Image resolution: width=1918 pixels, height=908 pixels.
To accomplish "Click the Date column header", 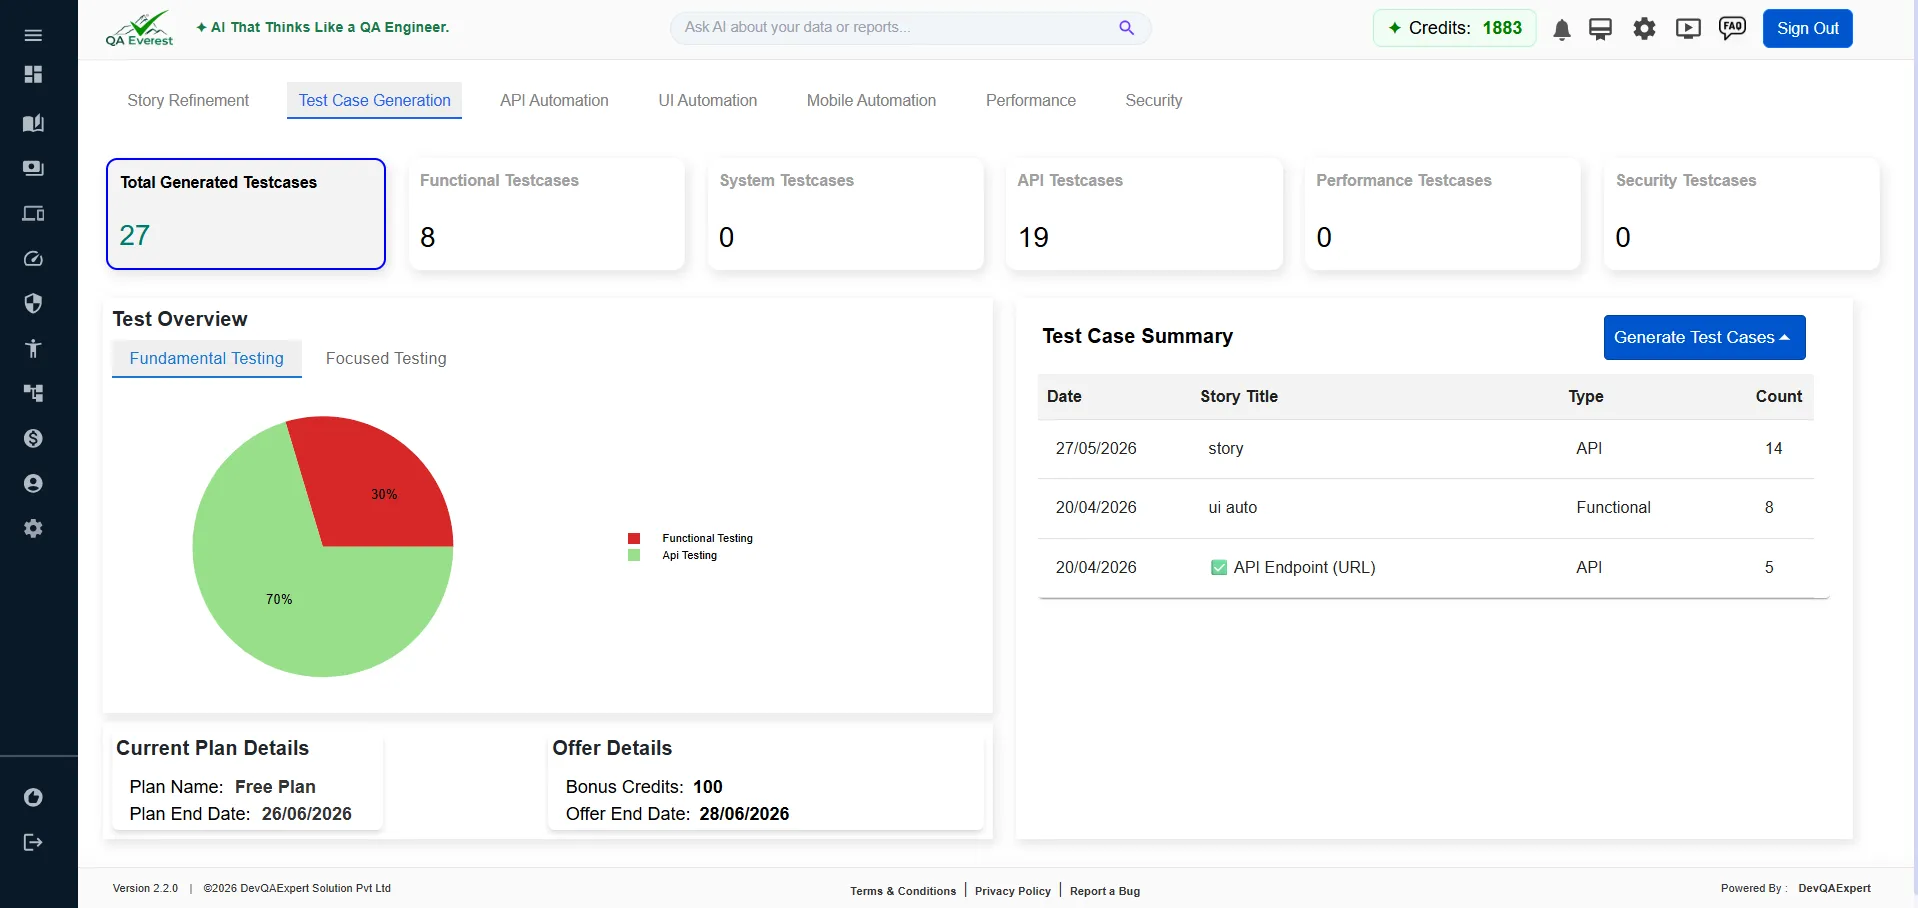I will 1064,397.
